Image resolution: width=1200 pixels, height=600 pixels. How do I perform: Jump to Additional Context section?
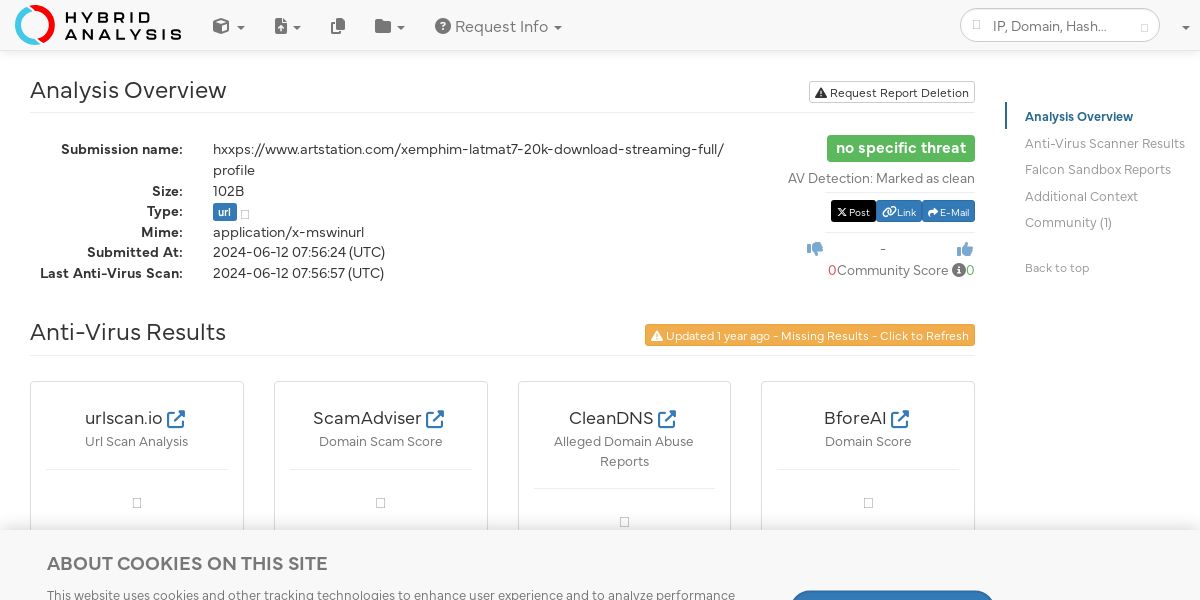pos(1081,197)
